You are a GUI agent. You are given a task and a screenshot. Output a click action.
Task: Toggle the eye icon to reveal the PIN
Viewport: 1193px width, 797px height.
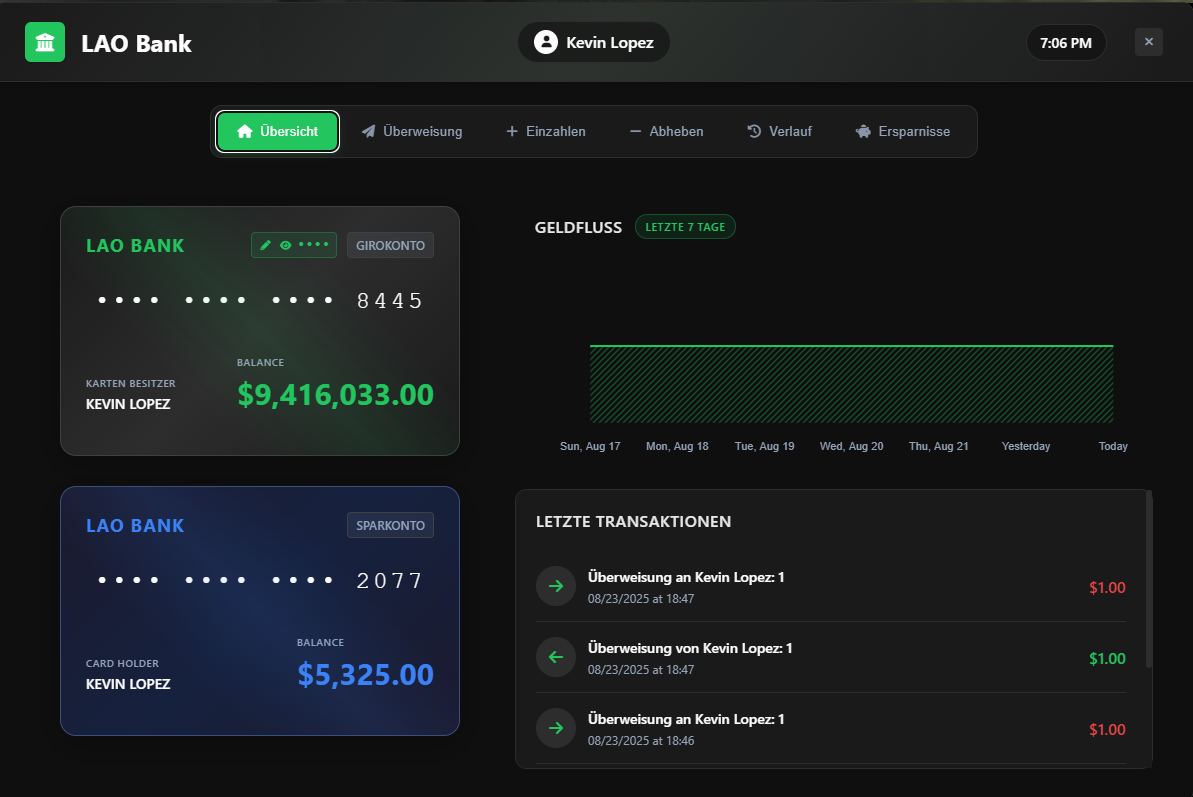point(285,245)
